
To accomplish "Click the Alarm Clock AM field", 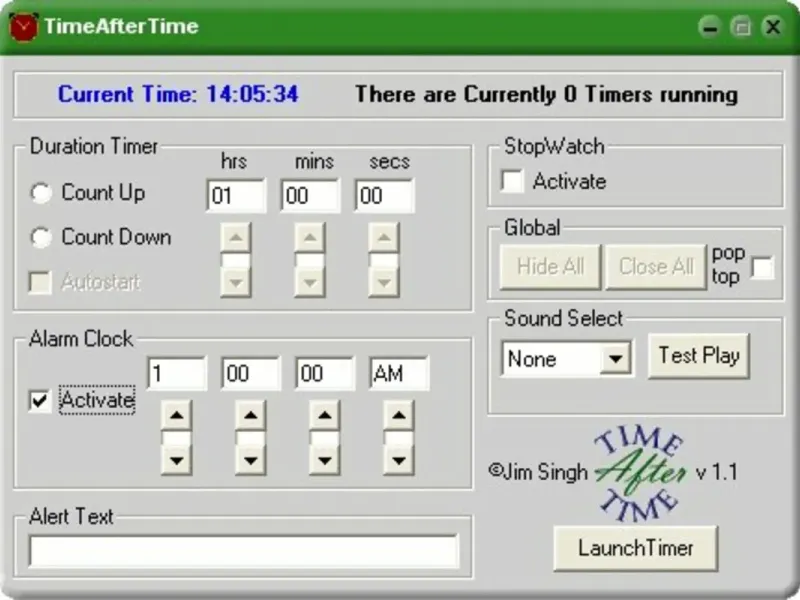I will 399,373.
